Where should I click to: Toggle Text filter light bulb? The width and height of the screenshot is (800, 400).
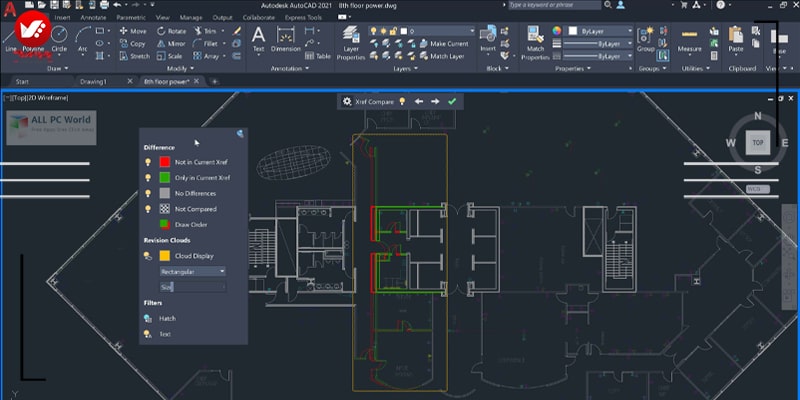click(148, 334)
